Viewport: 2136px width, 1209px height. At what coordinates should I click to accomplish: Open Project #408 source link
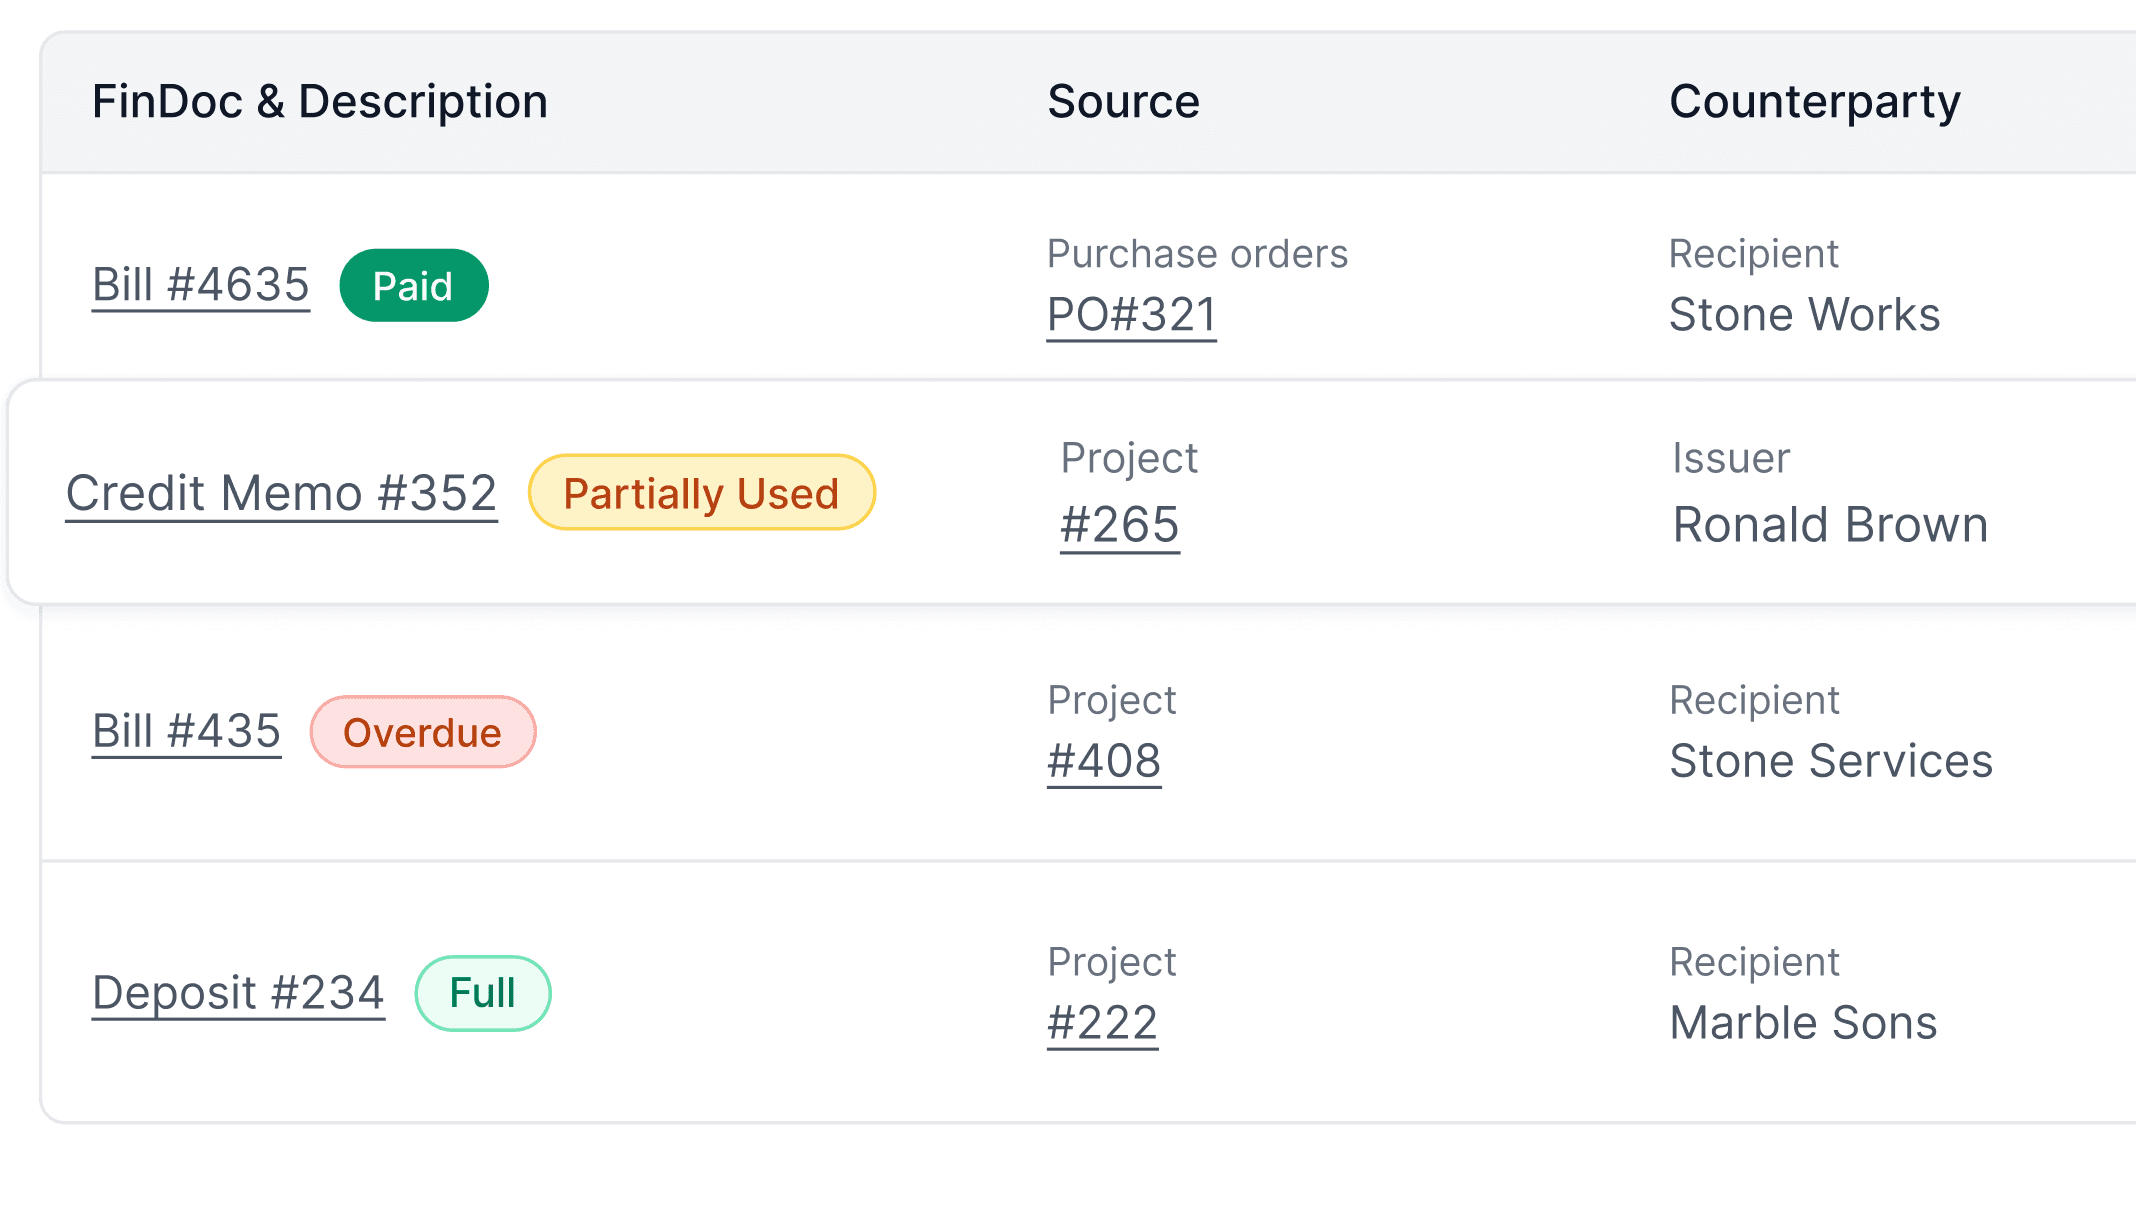pyautogui.click(x=1104, y=761)
